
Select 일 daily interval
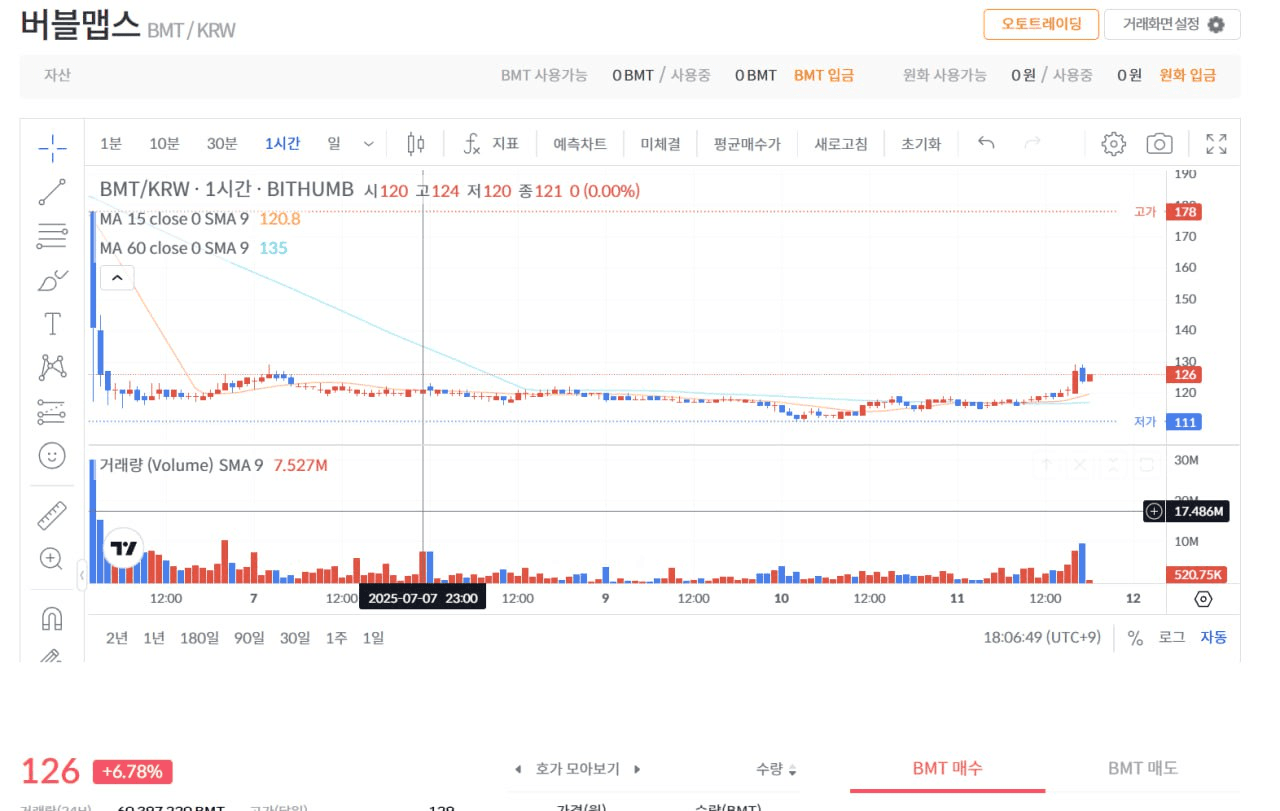coord(334,144)
